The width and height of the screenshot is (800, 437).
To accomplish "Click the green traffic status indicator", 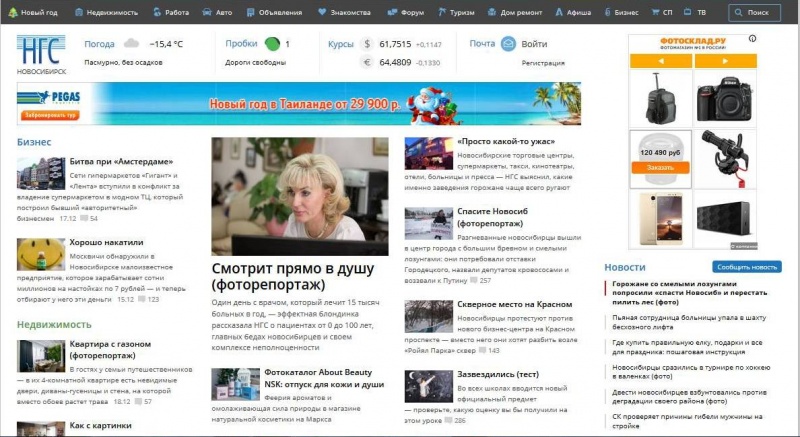I will [x=272, y=44].
